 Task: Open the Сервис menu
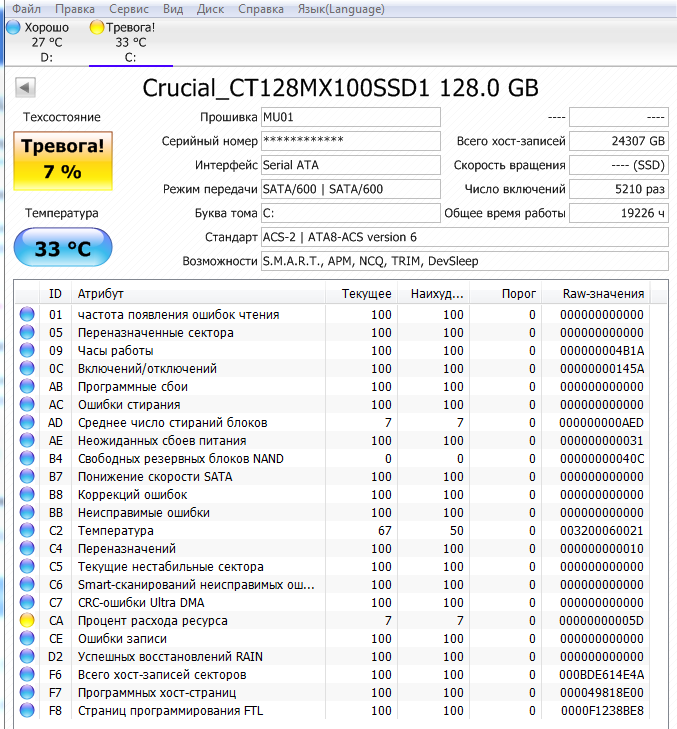128,9
